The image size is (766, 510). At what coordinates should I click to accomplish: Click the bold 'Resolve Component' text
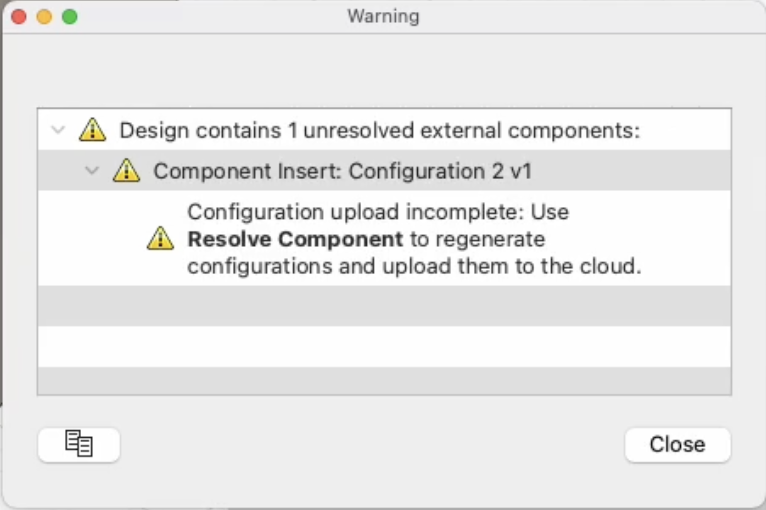click(x=295, y=239)
